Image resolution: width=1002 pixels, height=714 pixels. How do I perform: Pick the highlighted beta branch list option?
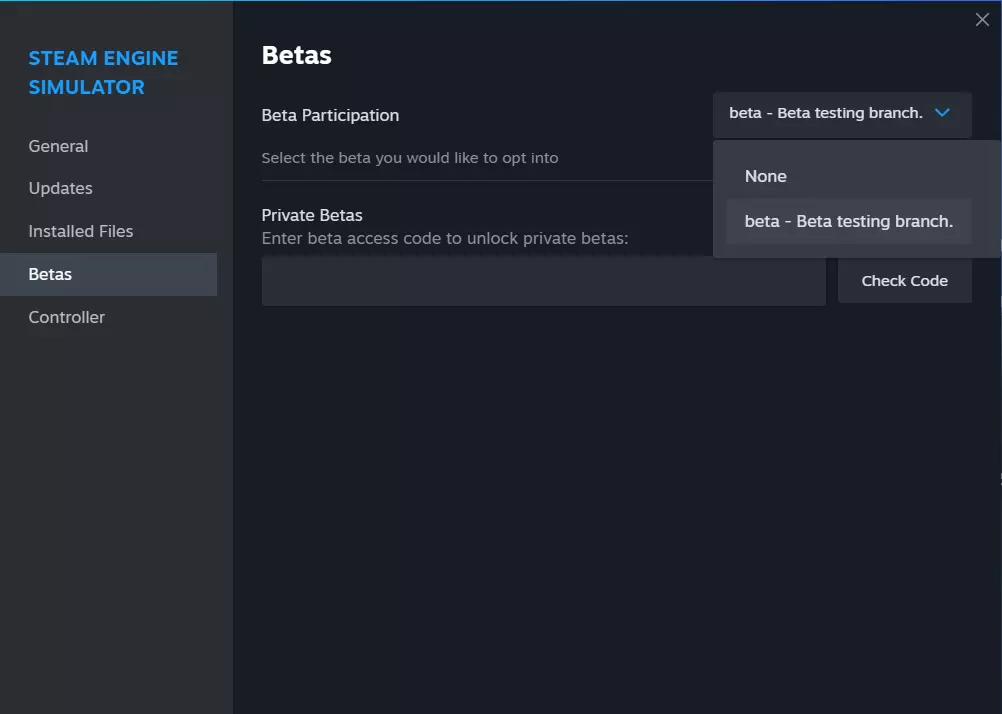pos(848,221)
